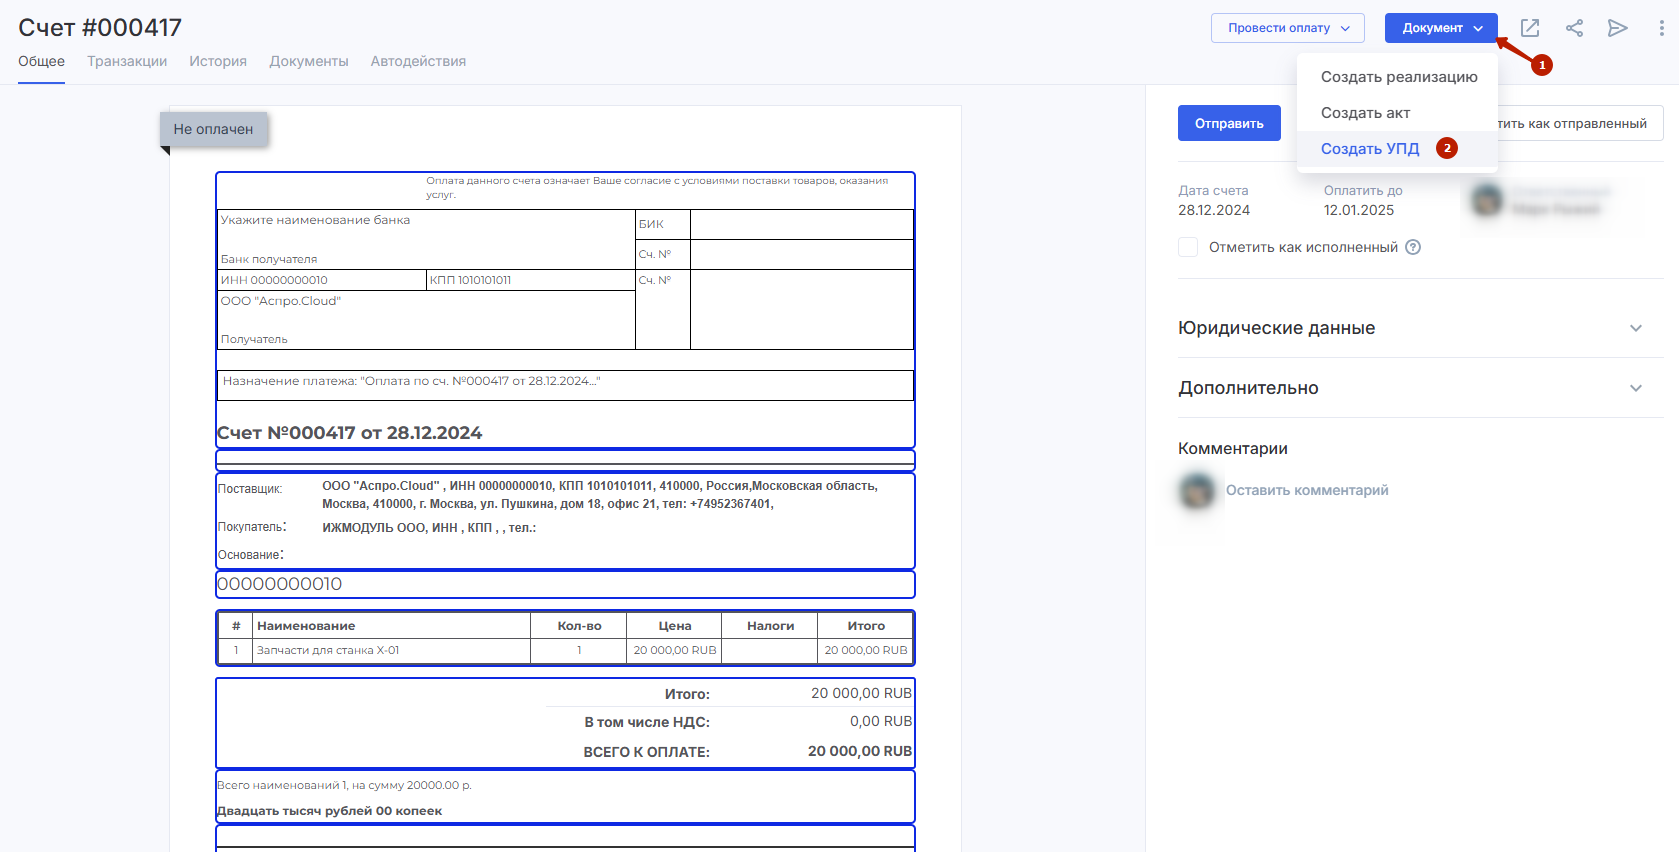The height and width of the screenshot is (852, 1679).
Task: Click the responsible person's avatar
Action: pyautogui.click(x=1487, y=200)
